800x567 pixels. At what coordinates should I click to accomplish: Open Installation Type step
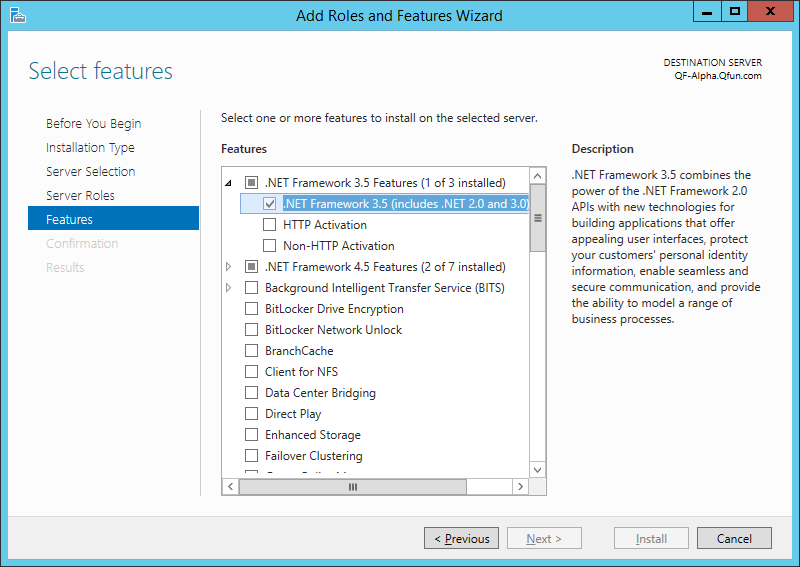pyautogui.click(x=90, y=148)
